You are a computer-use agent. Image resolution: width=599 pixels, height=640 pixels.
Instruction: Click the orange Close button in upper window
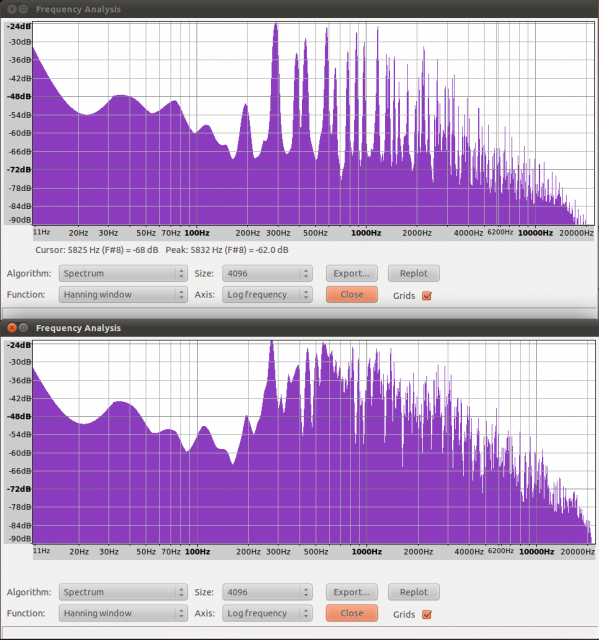click(x=352, y=295)
